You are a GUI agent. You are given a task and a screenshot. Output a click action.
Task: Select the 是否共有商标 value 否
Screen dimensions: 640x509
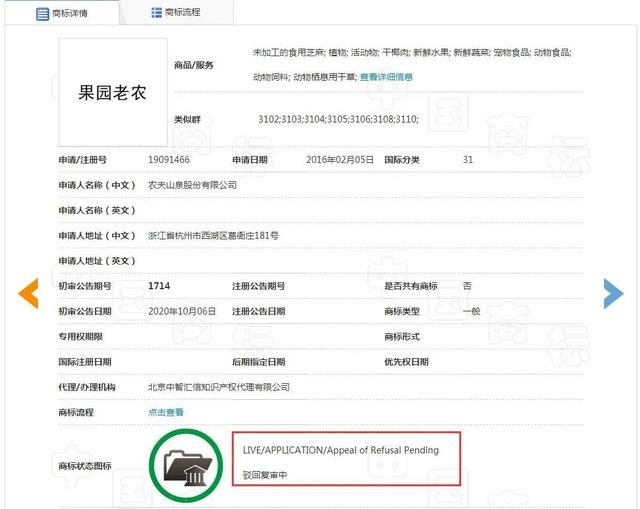point(467,286)
